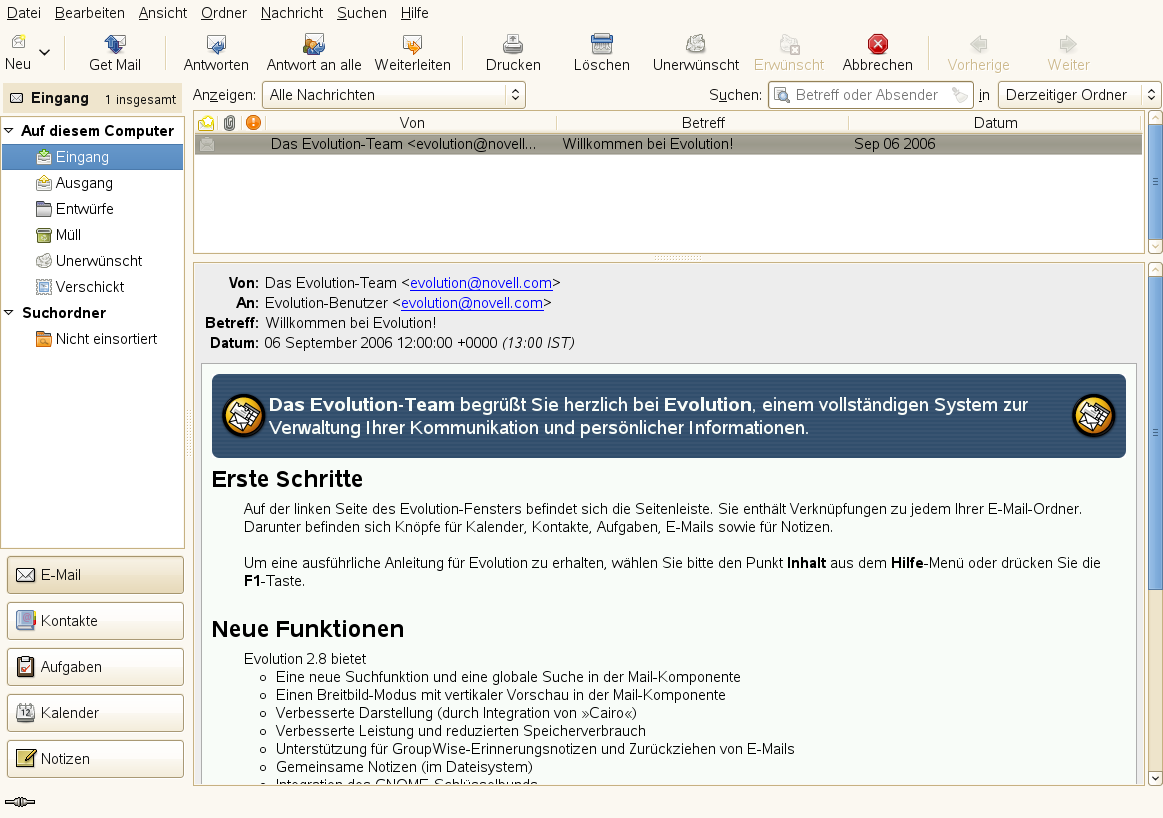Select the Eingang folder in sidebar
Screen dimensions: 1163x818
(93, 157)
